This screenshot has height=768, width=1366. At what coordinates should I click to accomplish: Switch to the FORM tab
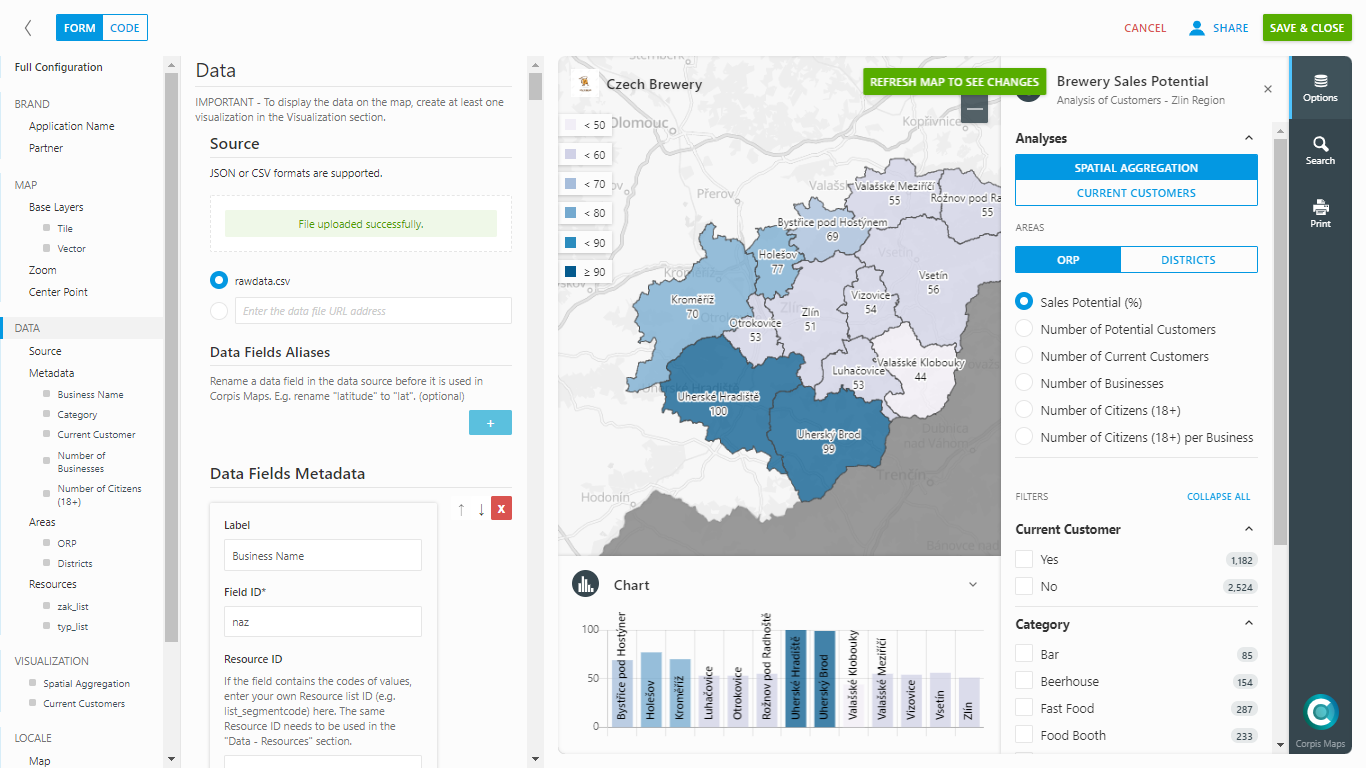coord(80,28)
